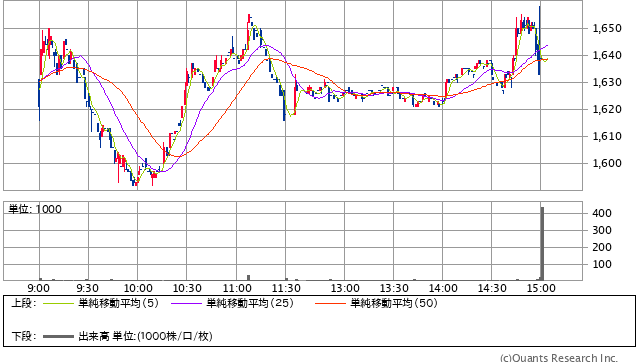The height and width of the screenshot is (362, 638).
Task: Click the 10:00 time axis label
Action: pyautogui.click(x=138, y=288)
